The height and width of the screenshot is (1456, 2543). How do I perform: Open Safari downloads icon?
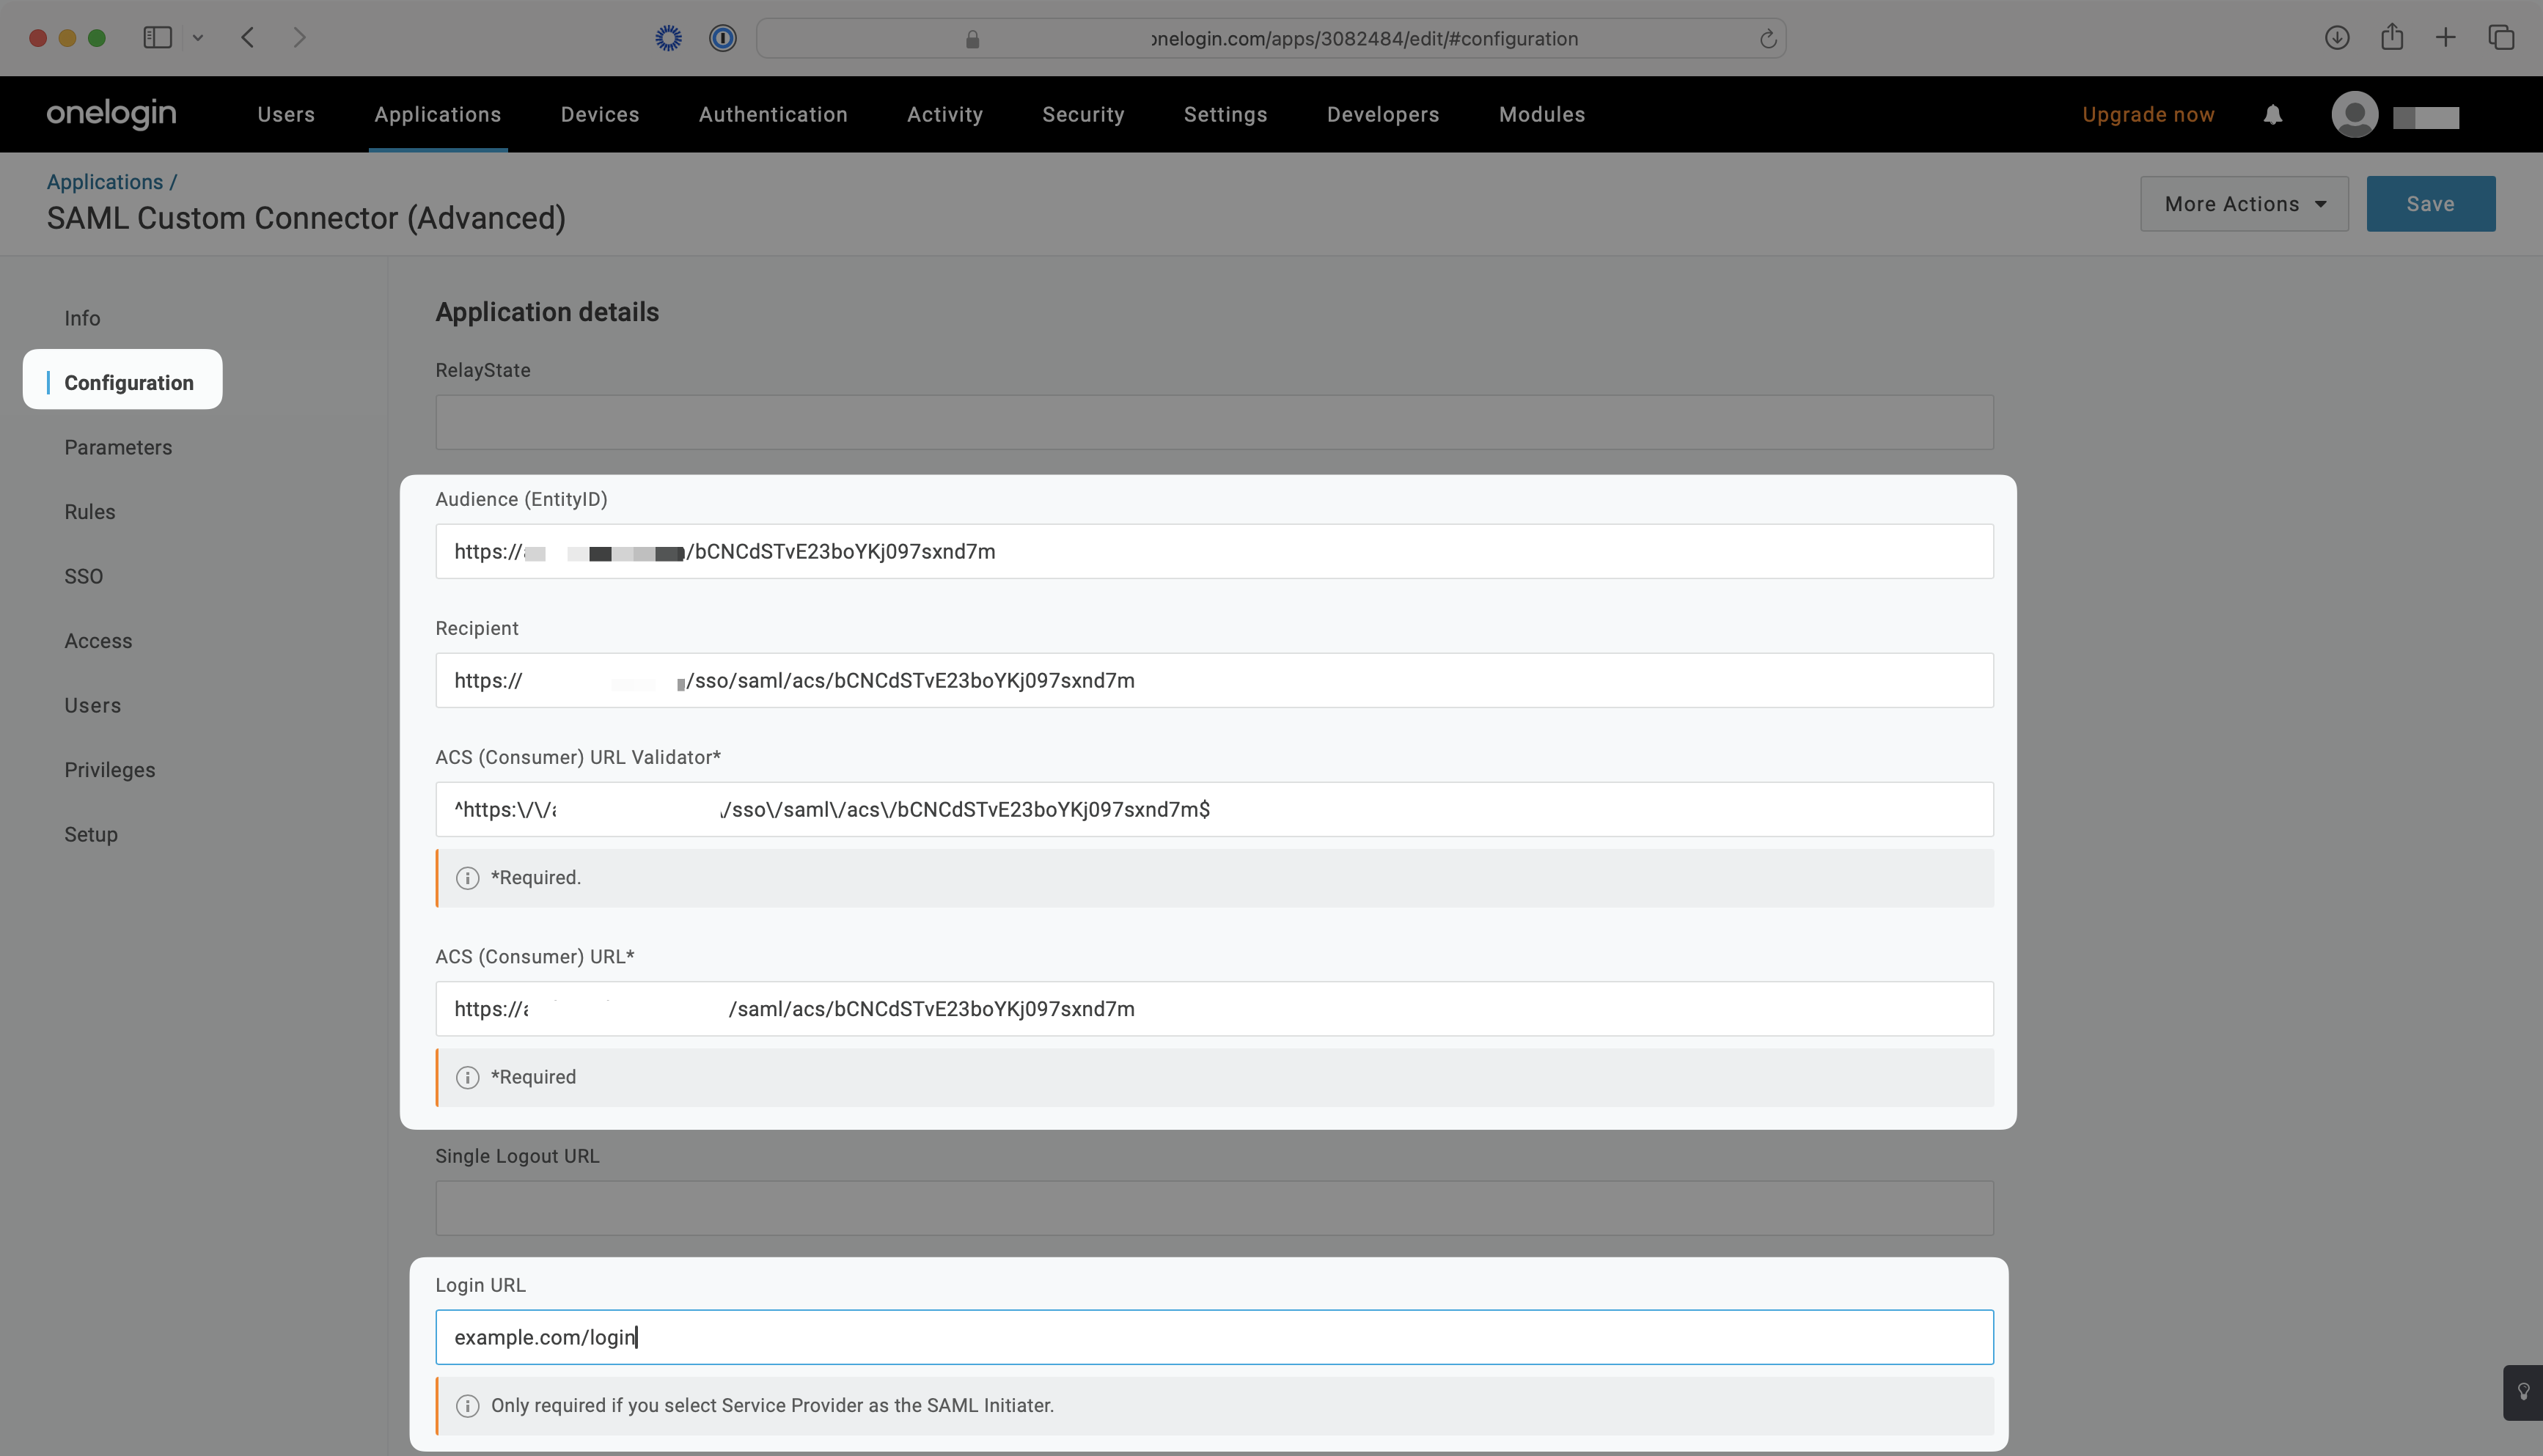[2337, 38]
